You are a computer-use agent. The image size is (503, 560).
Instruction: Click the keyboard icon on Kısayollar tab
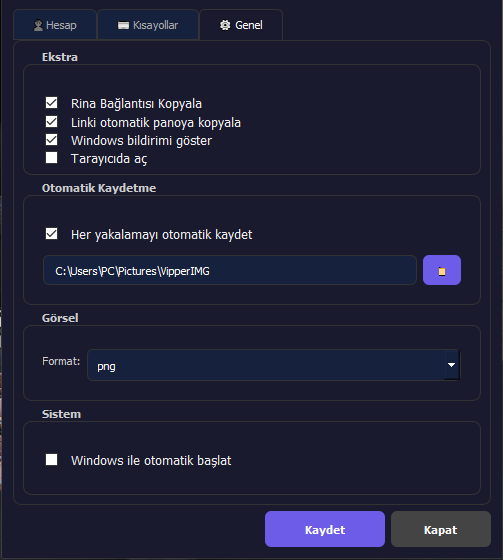tap(123, 25)
